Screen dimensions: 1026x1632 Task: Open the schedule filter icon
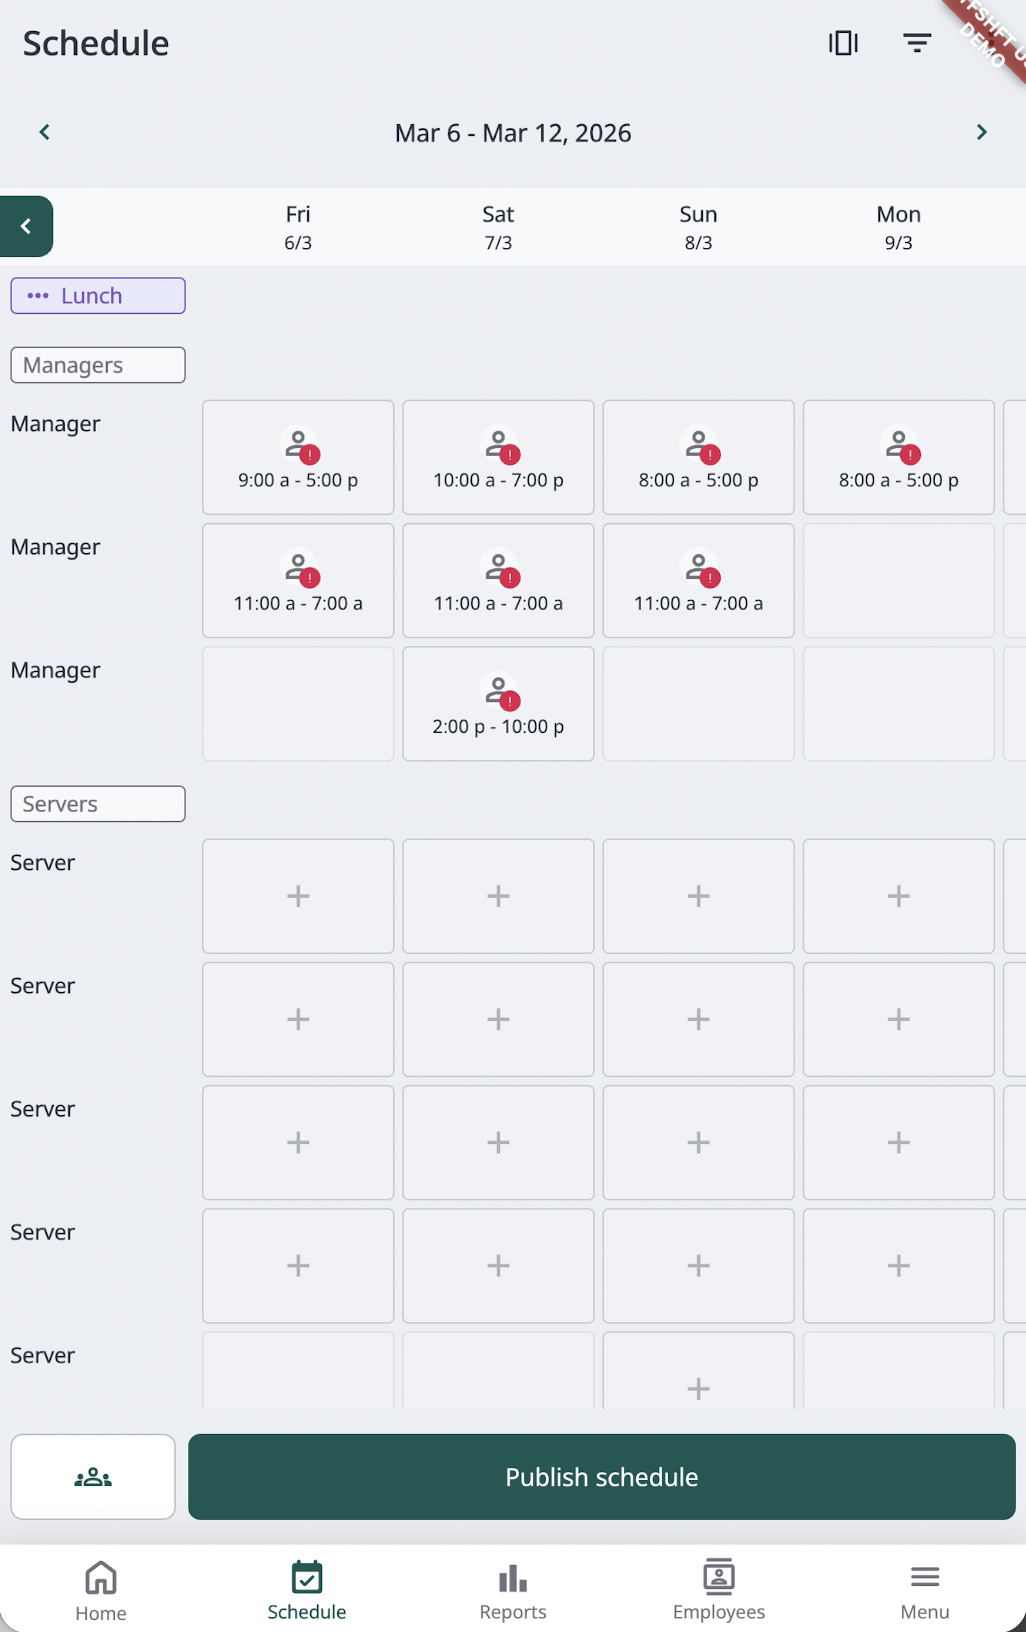pyautogui.click(x=916, y=43)
